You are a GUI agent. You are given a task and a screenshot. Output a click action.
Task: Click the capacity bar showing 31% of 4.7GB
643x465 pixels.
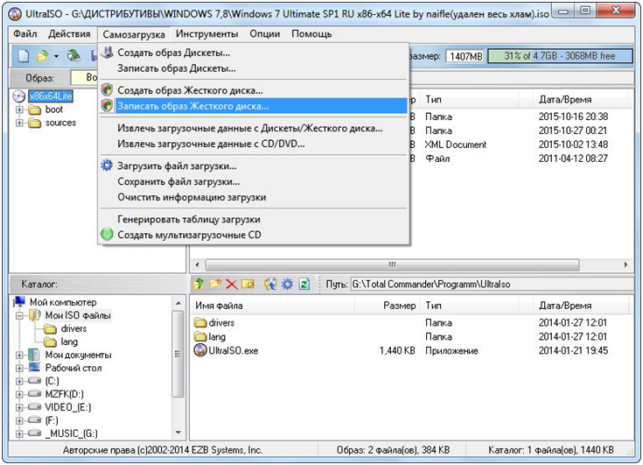click(x=560, y=56)
